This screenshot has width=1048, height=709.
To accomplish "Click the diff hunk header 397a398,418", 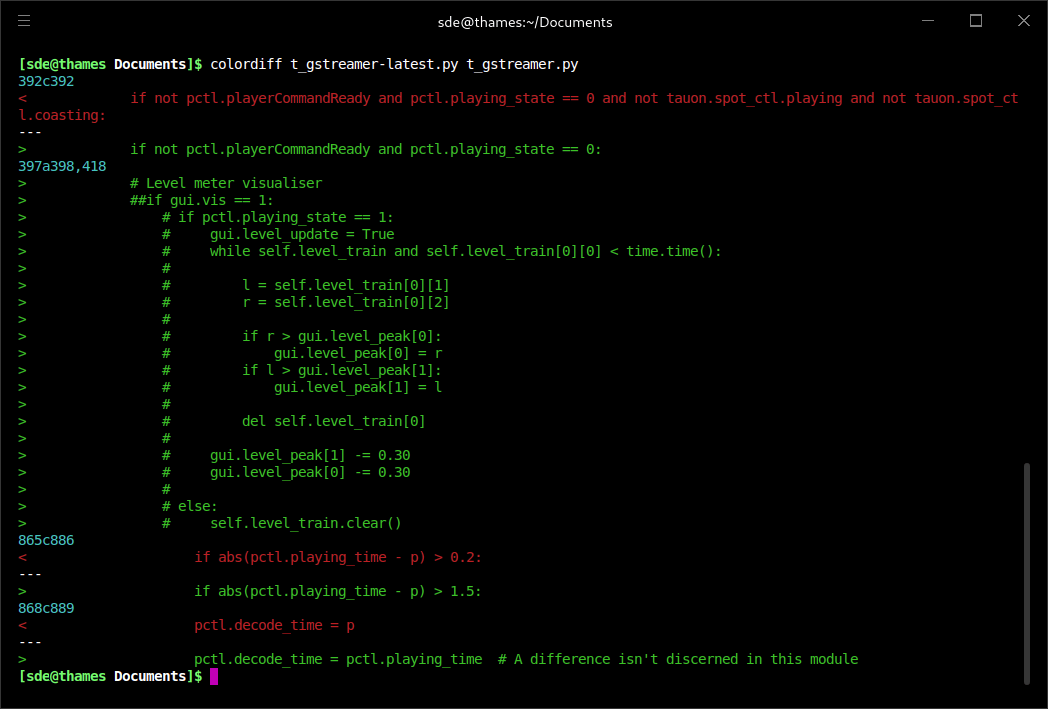I will [x=62, y=166].
